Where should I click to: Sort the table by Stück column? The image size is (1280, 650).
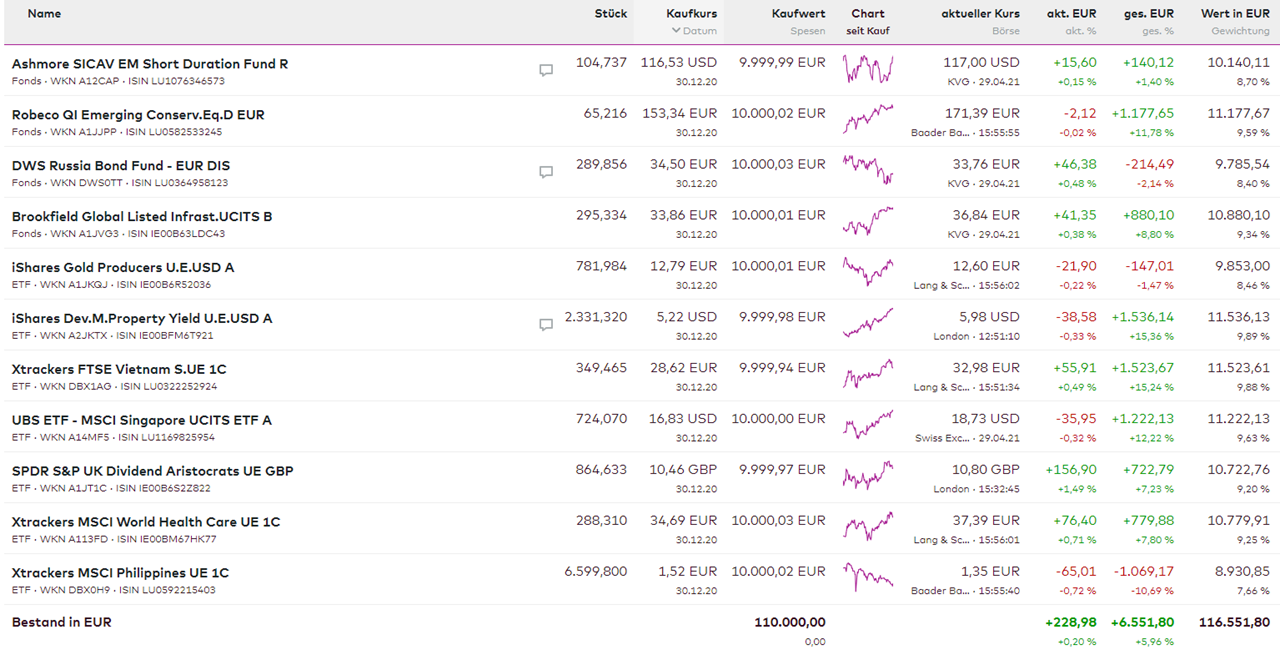610,14
